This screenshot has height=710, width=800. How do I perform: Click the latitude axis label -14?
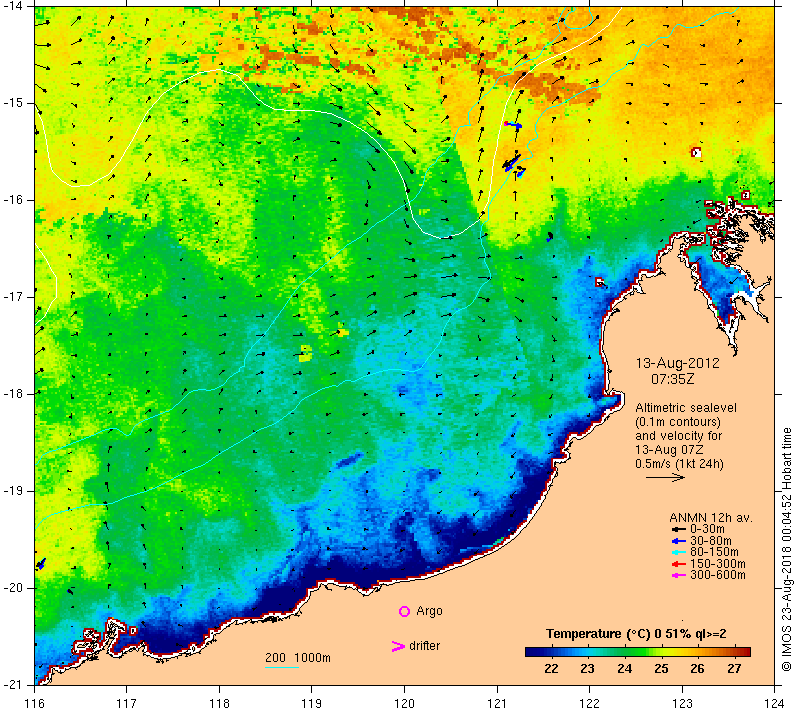click(13, 6)
